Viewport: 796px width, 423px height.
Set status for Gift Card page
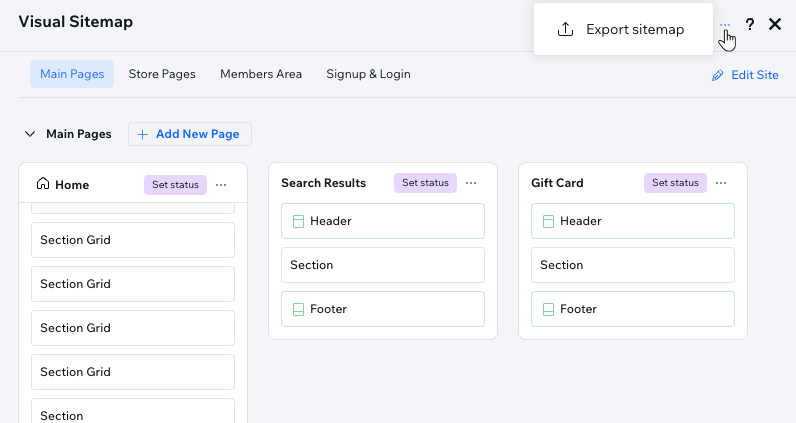tap(675, 183)
